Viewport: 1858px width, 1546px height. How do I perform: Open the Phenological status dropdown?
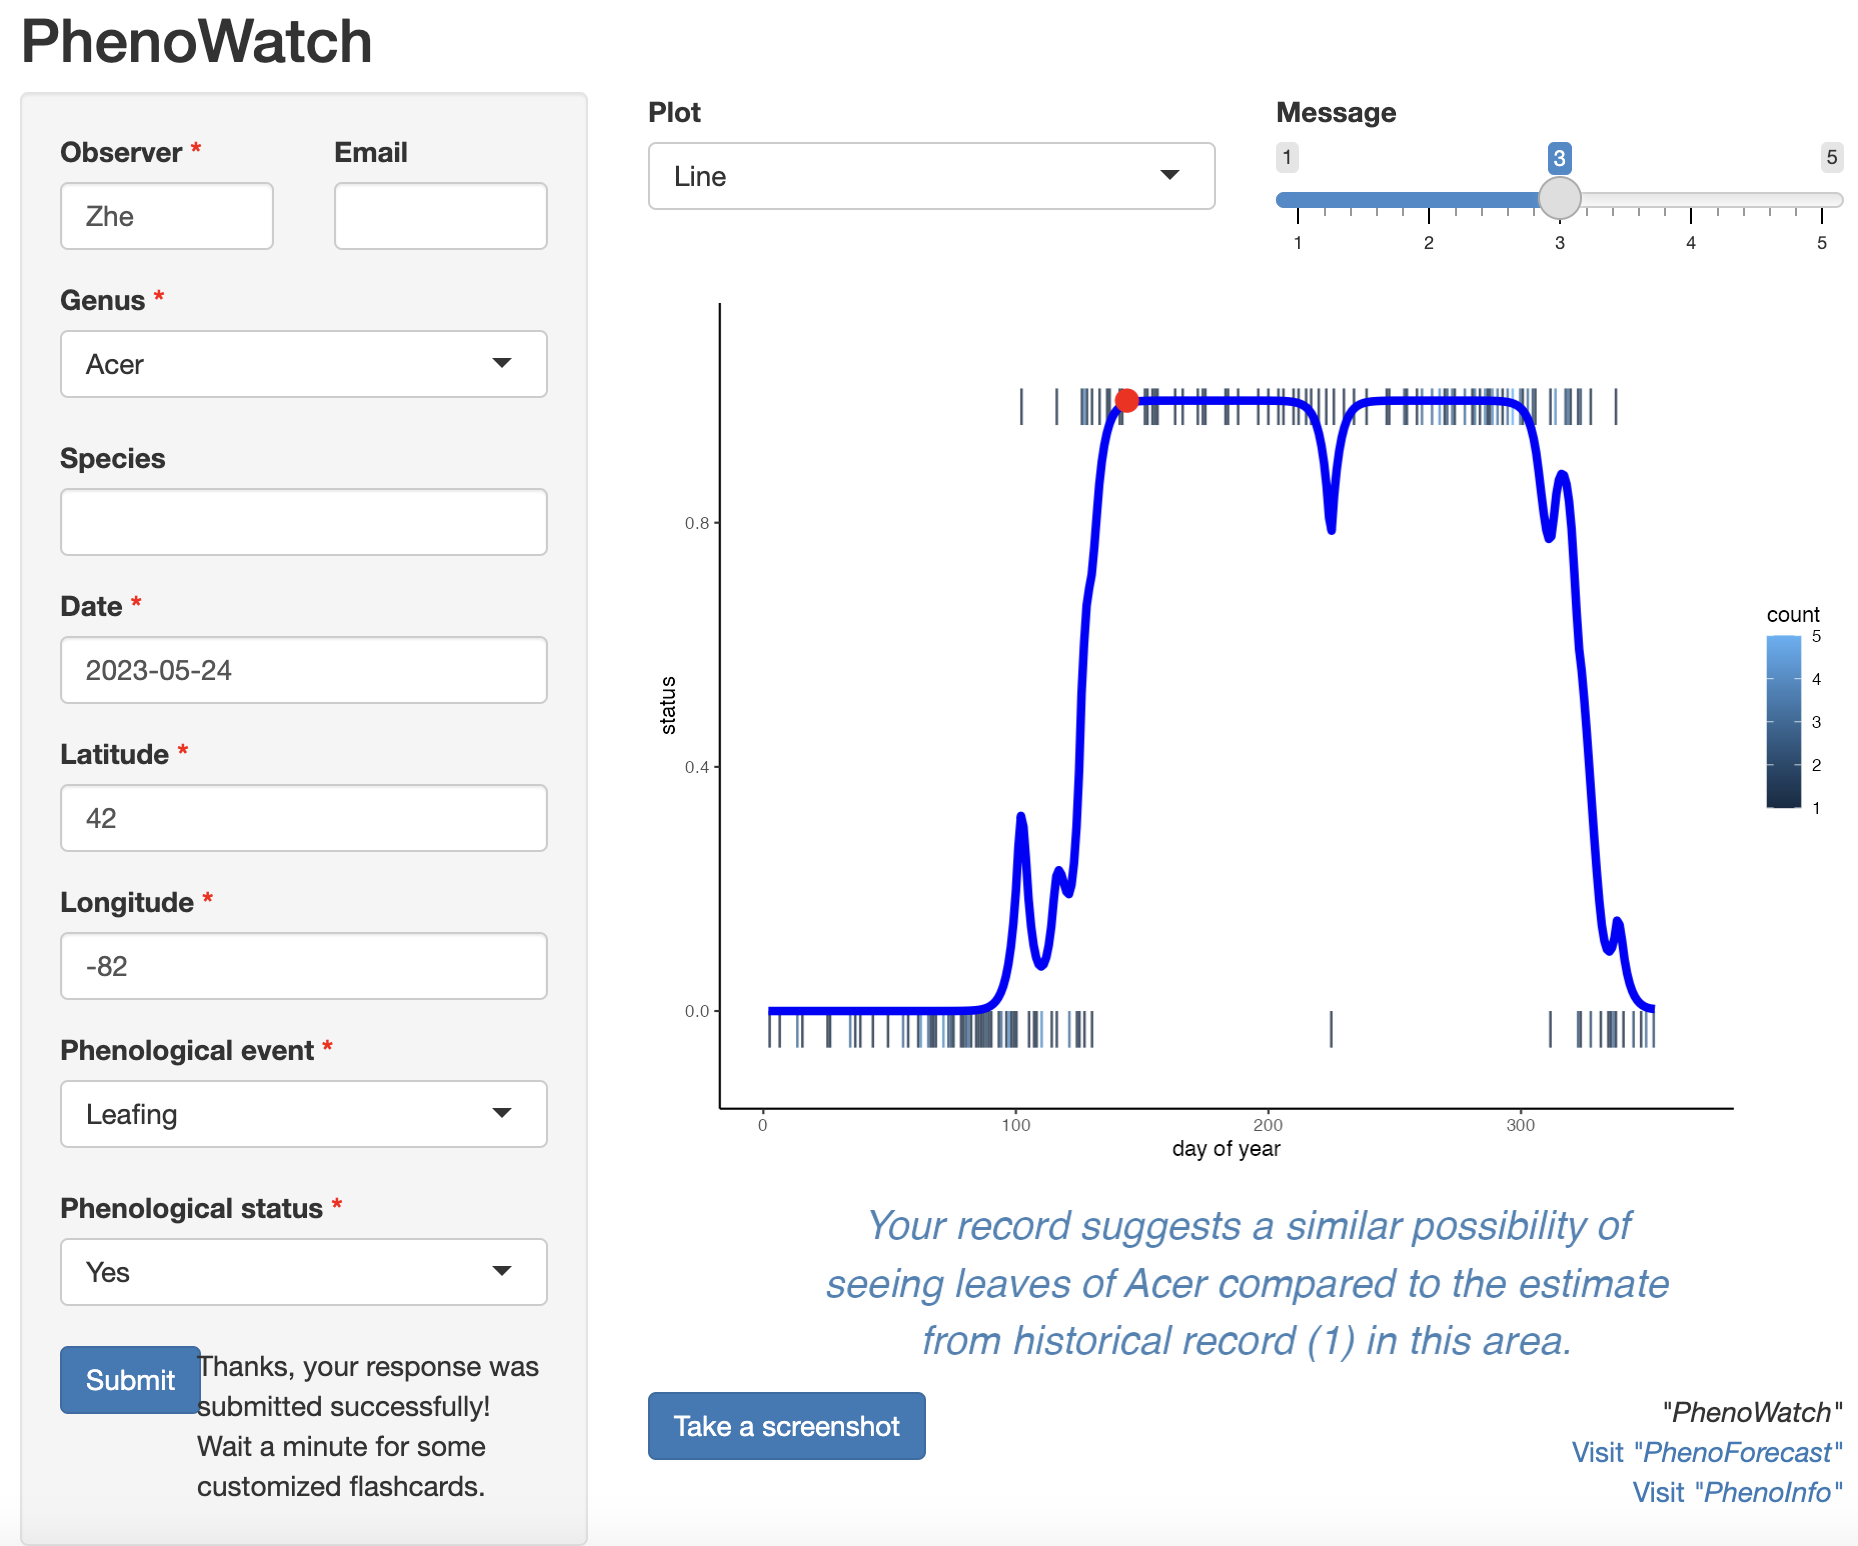coord(304,1272)
